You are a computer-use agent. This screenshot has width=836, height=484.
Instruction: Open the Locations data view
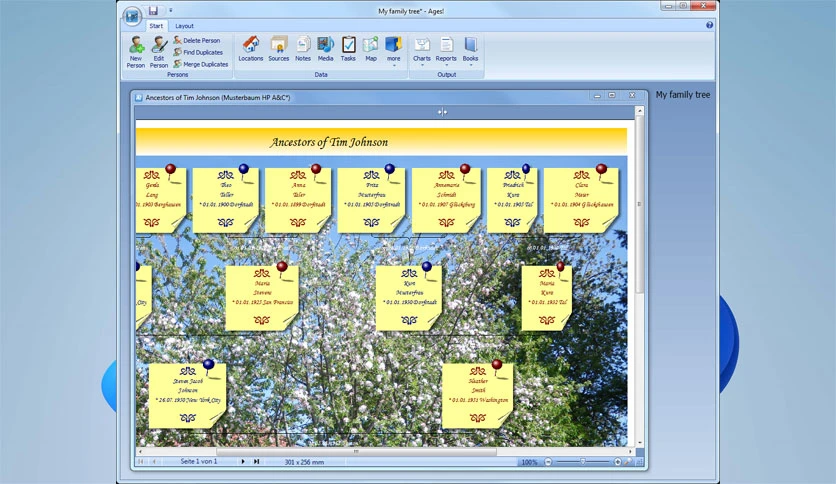pyautogui.click(x=251, y=49)
